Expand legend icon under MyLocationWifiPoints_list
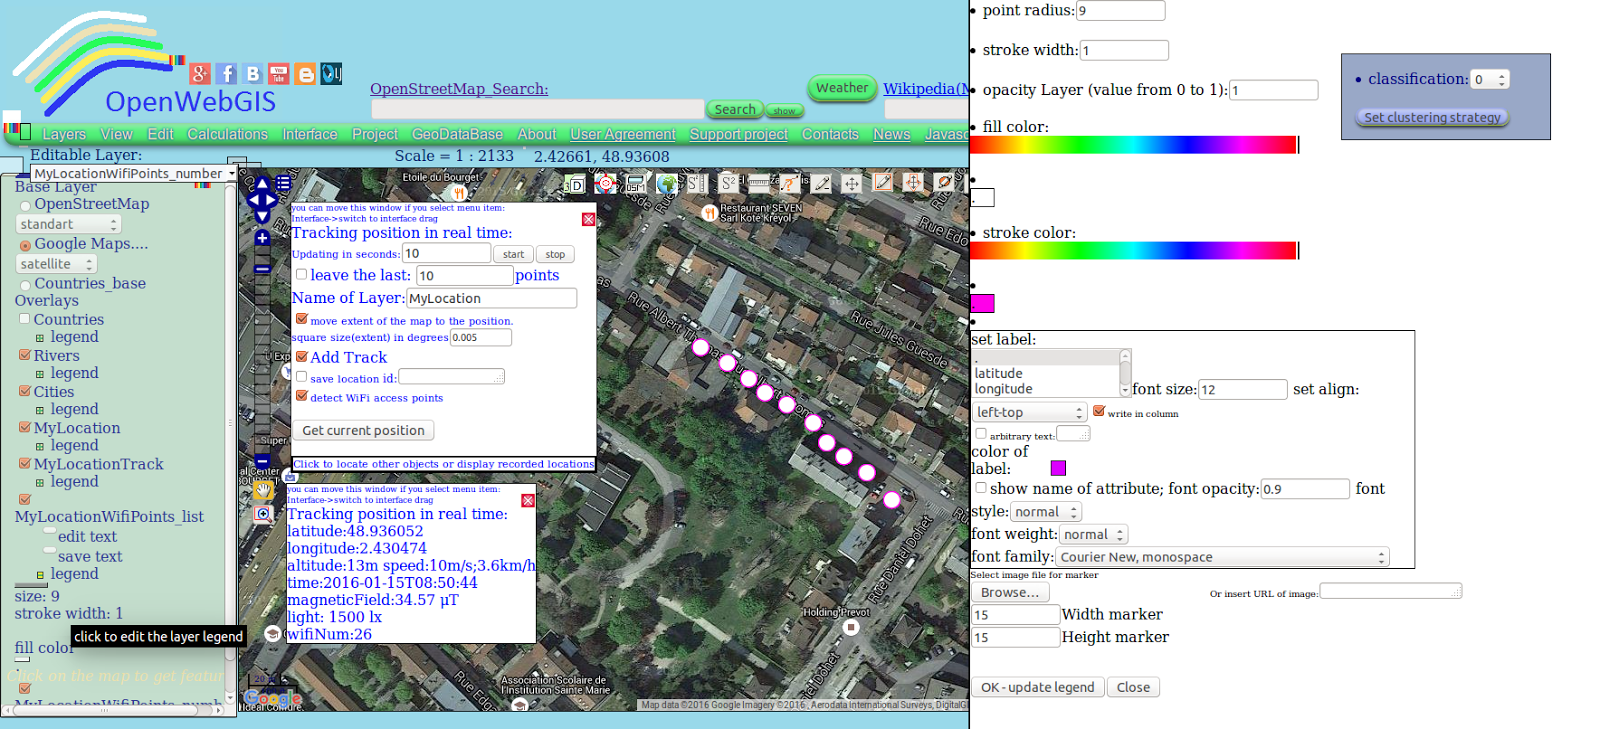The height and width of the screenshot is (729, 1600). click(x=40, y=575)
